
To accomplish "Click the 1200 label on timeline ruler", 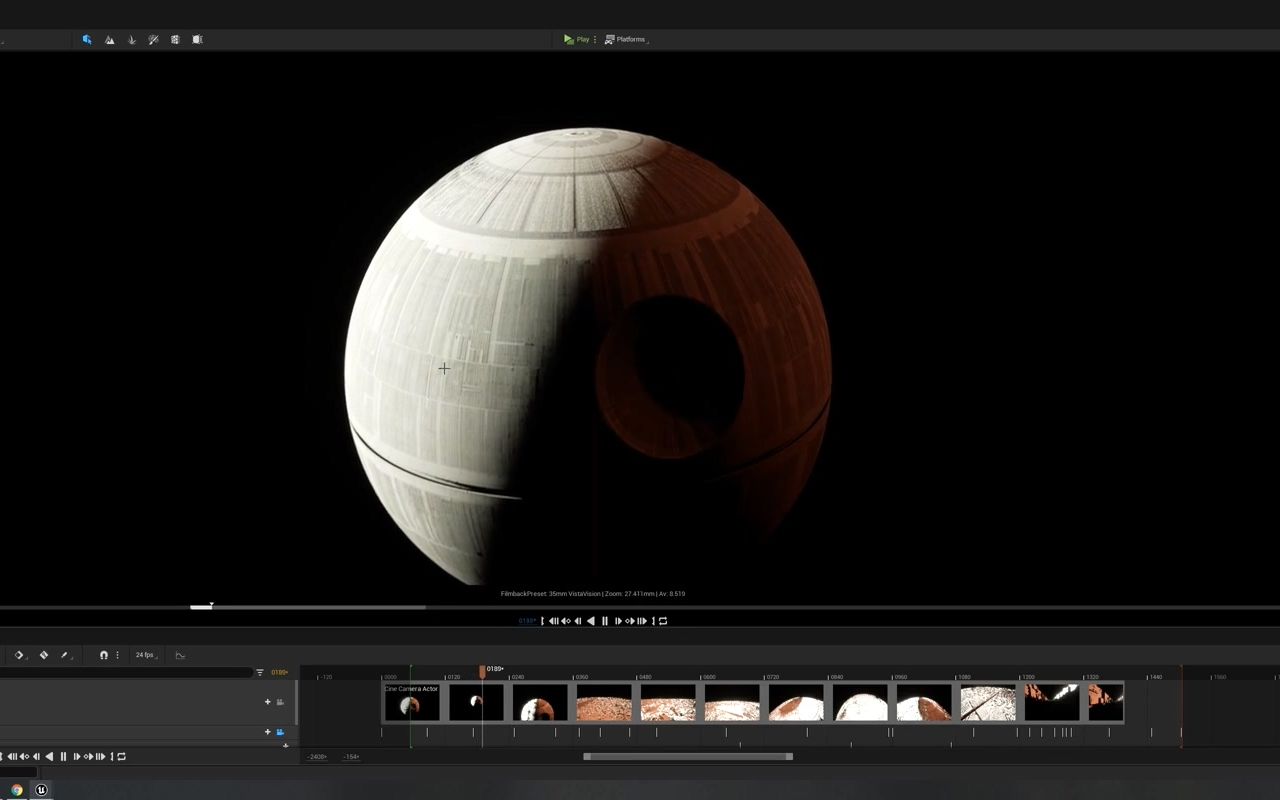I will click(x=1027, y=677).
